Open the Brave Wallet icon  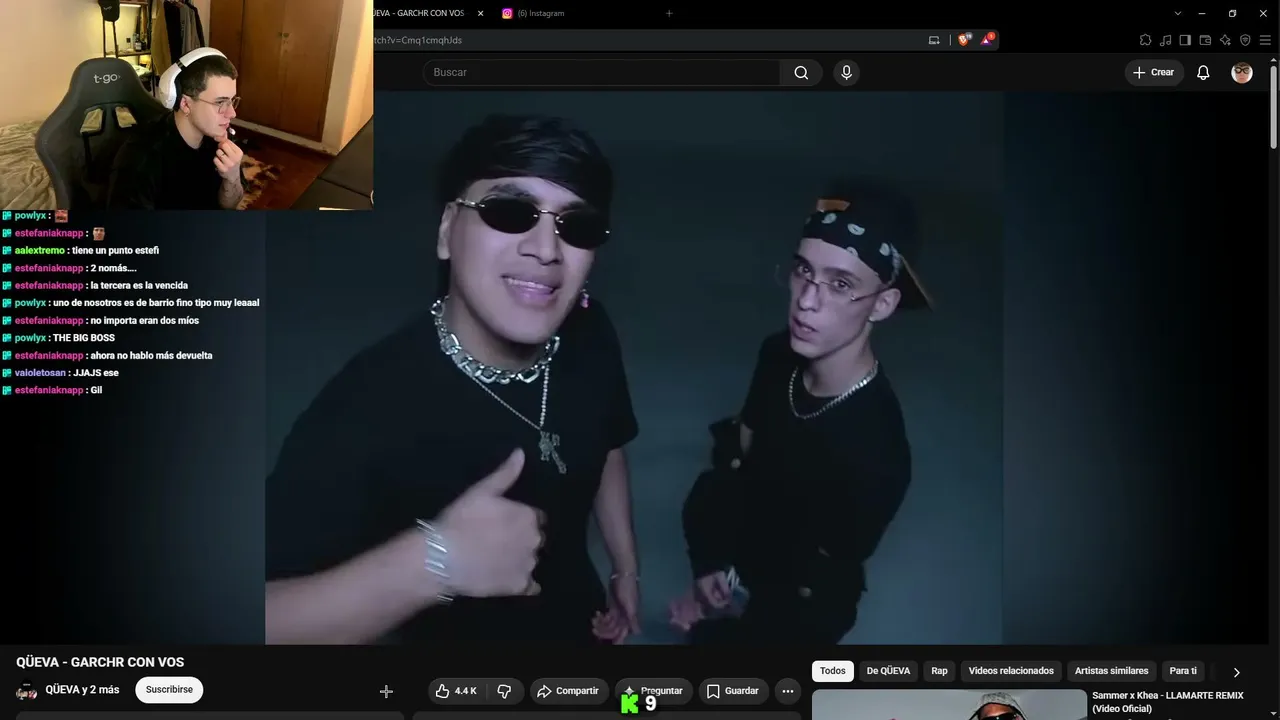[x=1205, y=40]
